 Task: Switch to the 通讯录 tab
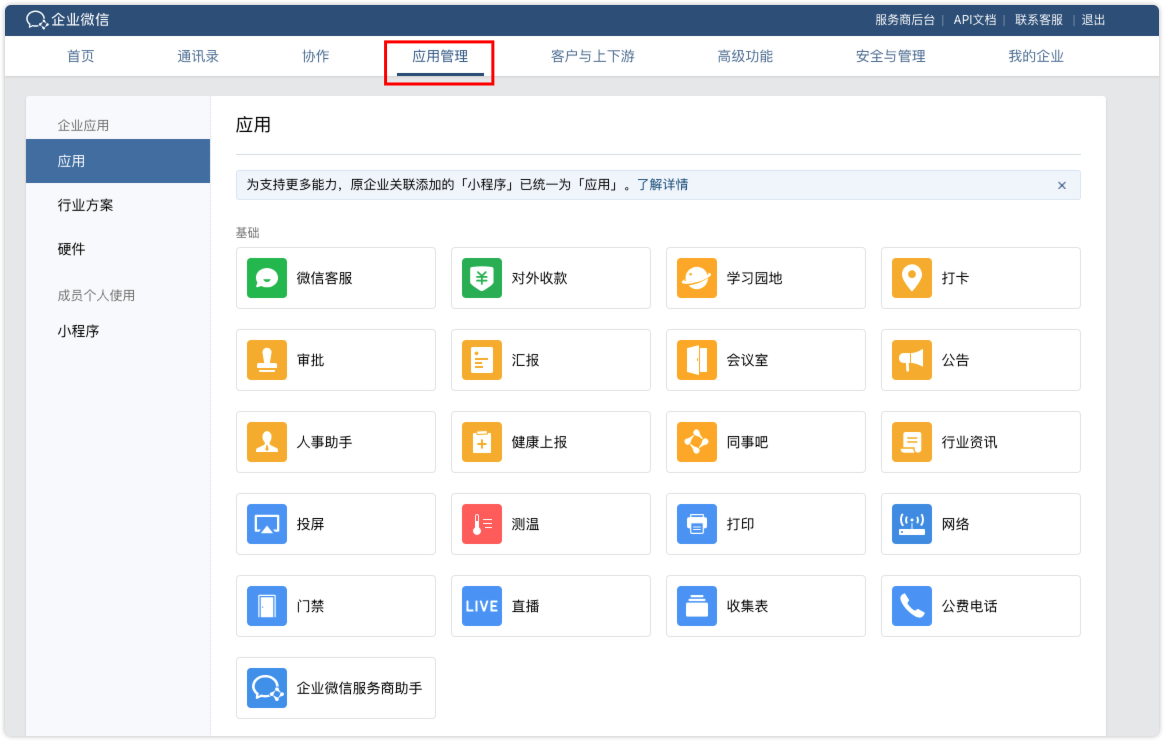[198, 56]
